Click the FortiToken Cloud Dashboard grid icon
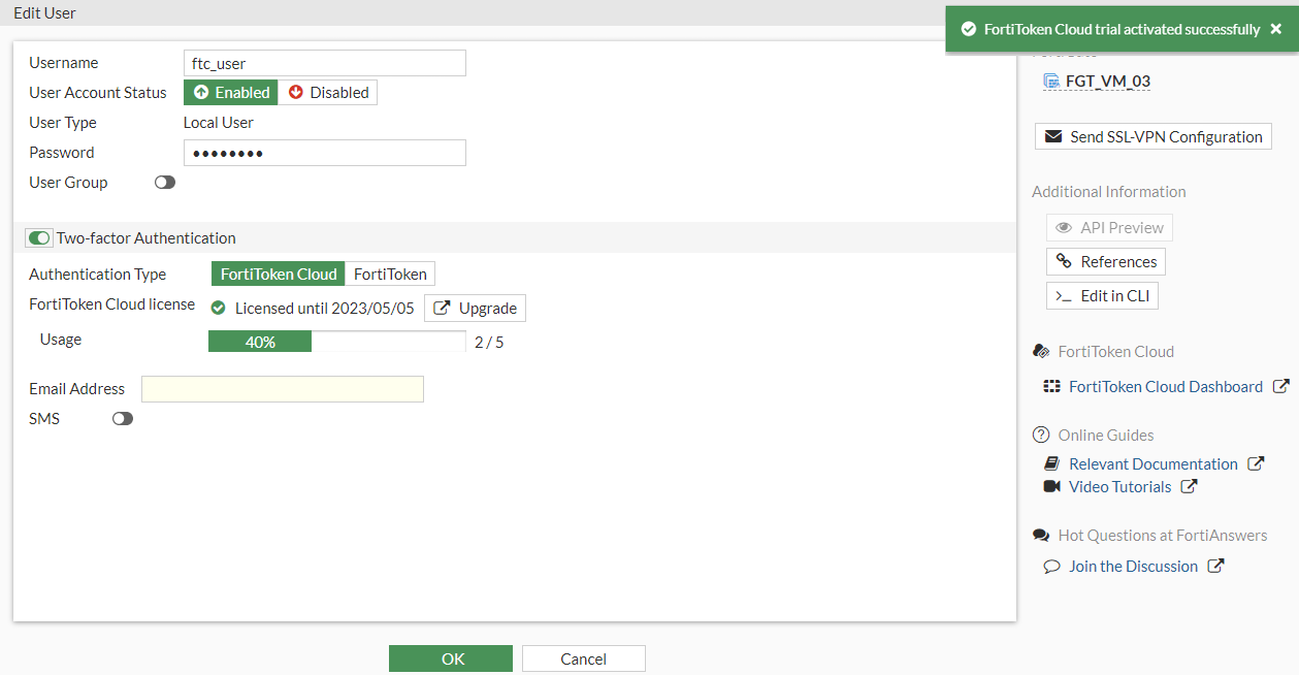 pos(1052,386)
